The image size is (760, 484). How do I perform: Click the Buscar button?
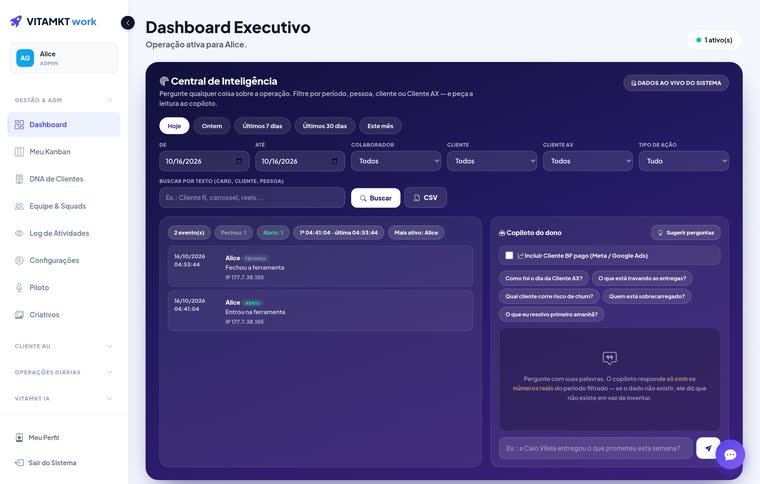point(376,198)
